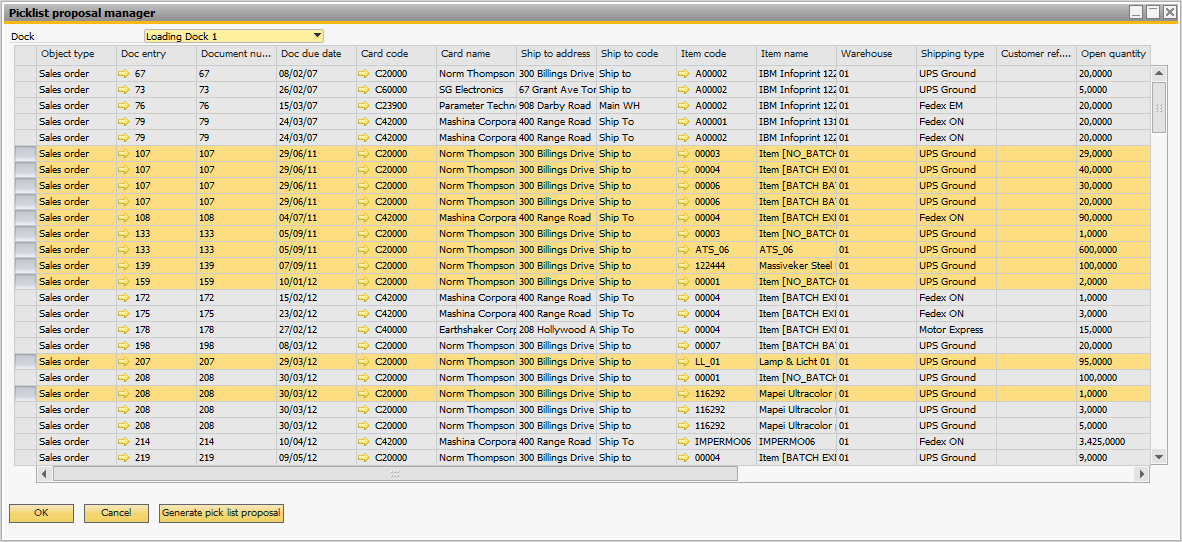1182x542 pixels.
Task: Click the vertical scrollbar down arrow
Action: coord(1159,457)
